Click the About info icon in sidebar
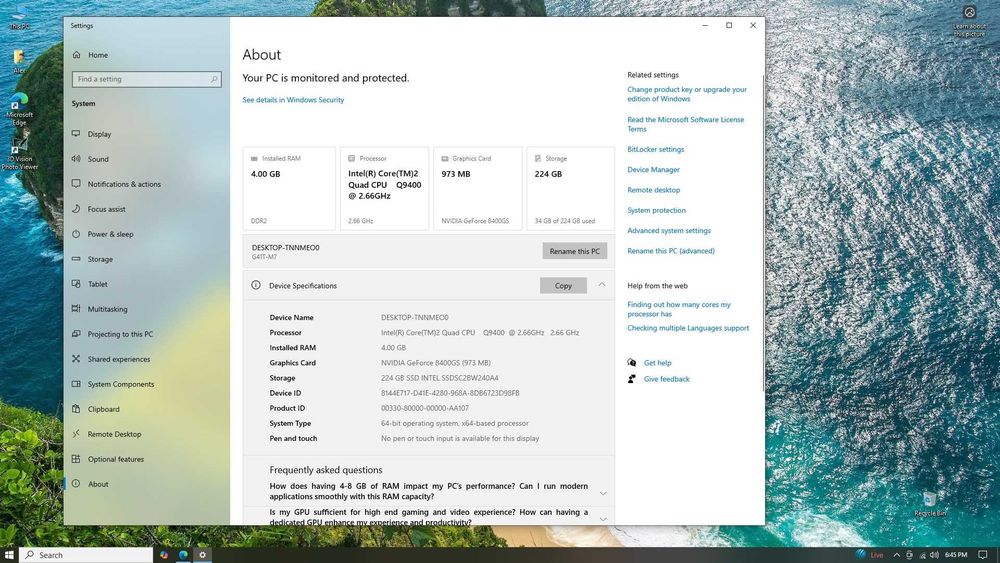Image resolution: width=1000 pixels, height=563 pixels. tap(76, 484)
